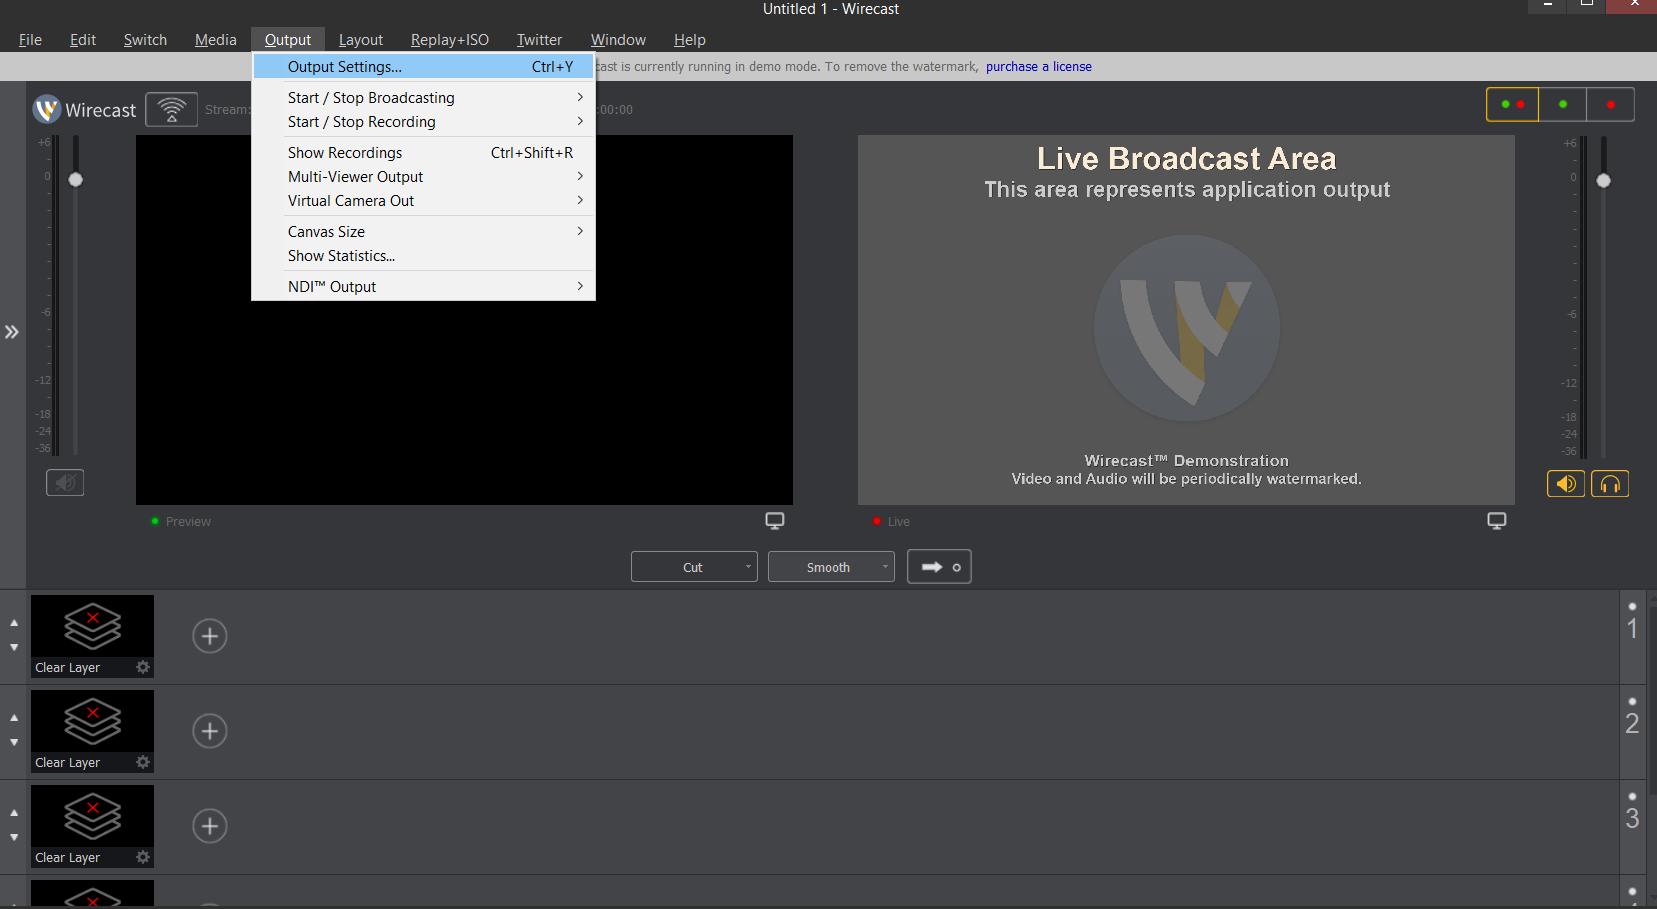This screenshot has width=1657, height=909.
Task: Open the Replay+ISO menu
Action: 450,40
